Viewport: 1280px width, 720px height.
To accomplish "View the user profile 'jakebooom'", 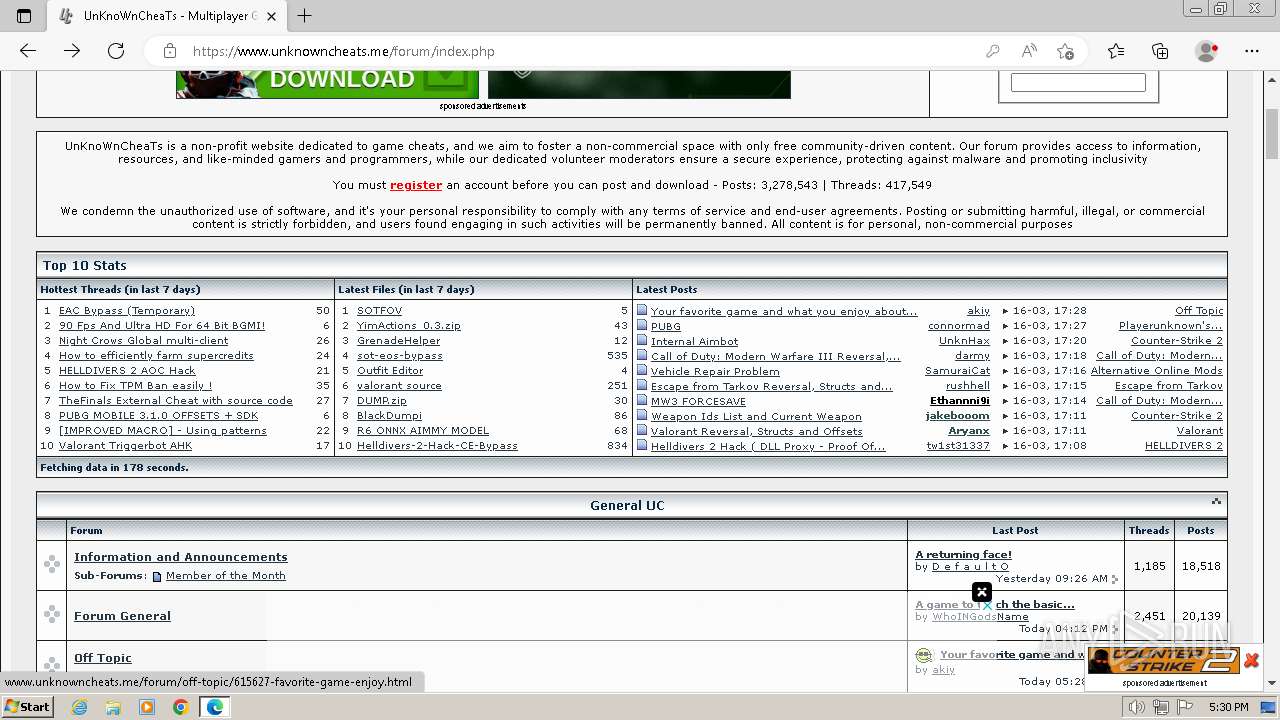I will pyautogui.click(x=958, y=416).
